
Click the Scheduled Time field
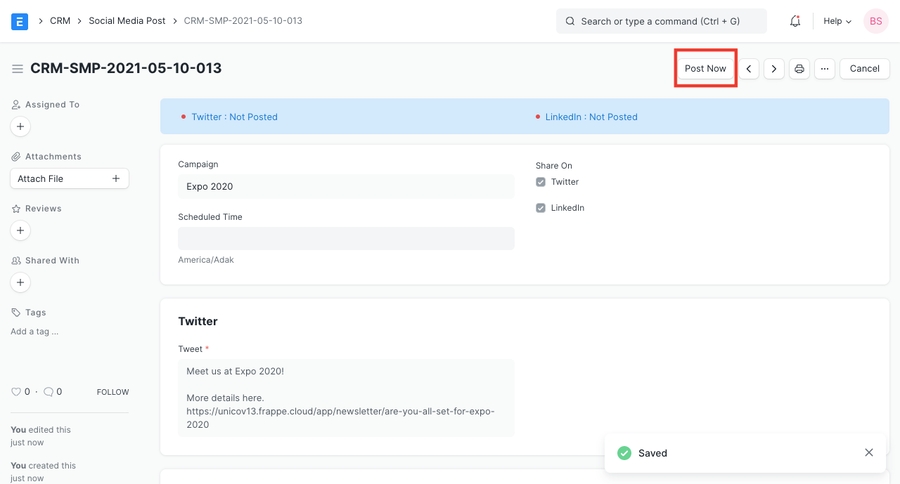[x=346, y=238]
